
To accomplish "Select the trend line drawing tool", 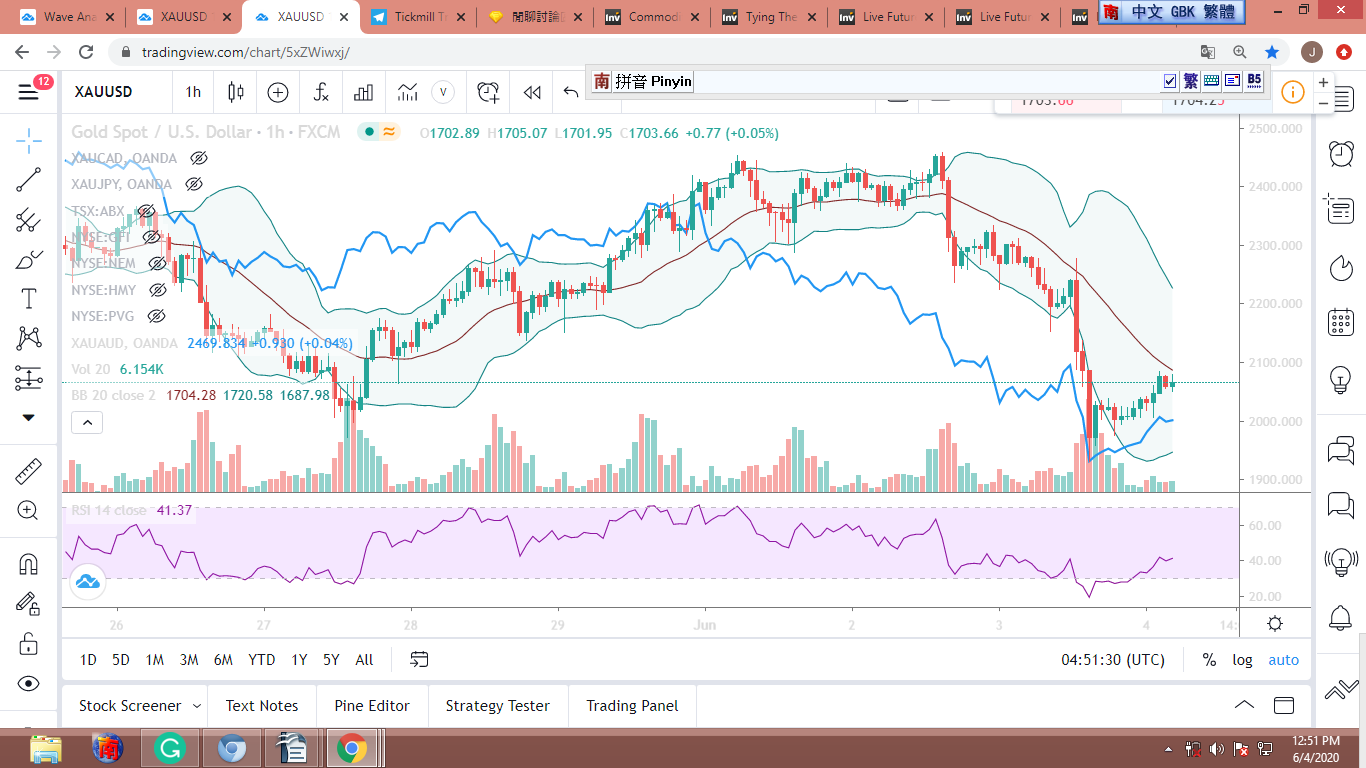I will [x=29, y=180].
